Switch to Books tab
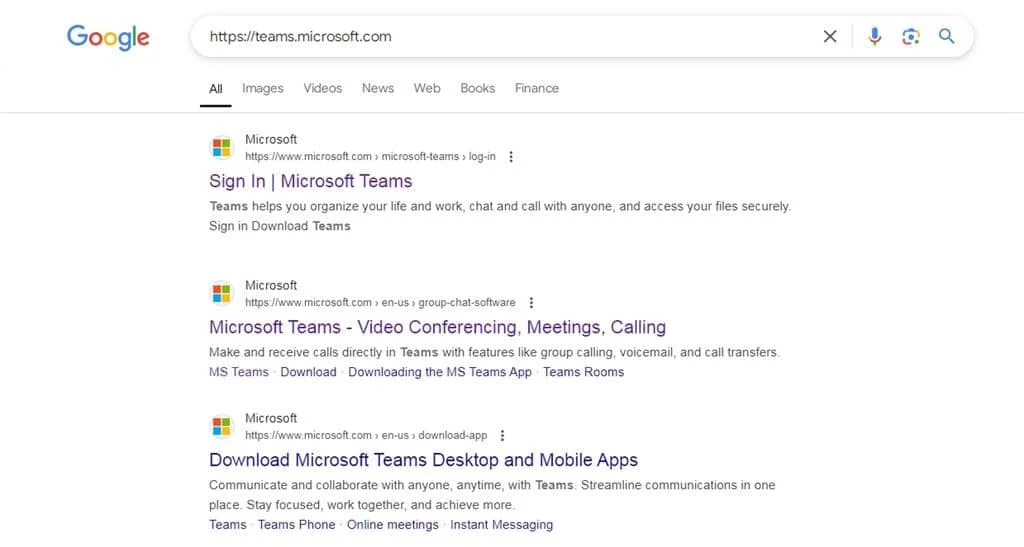 click(477, 88)
